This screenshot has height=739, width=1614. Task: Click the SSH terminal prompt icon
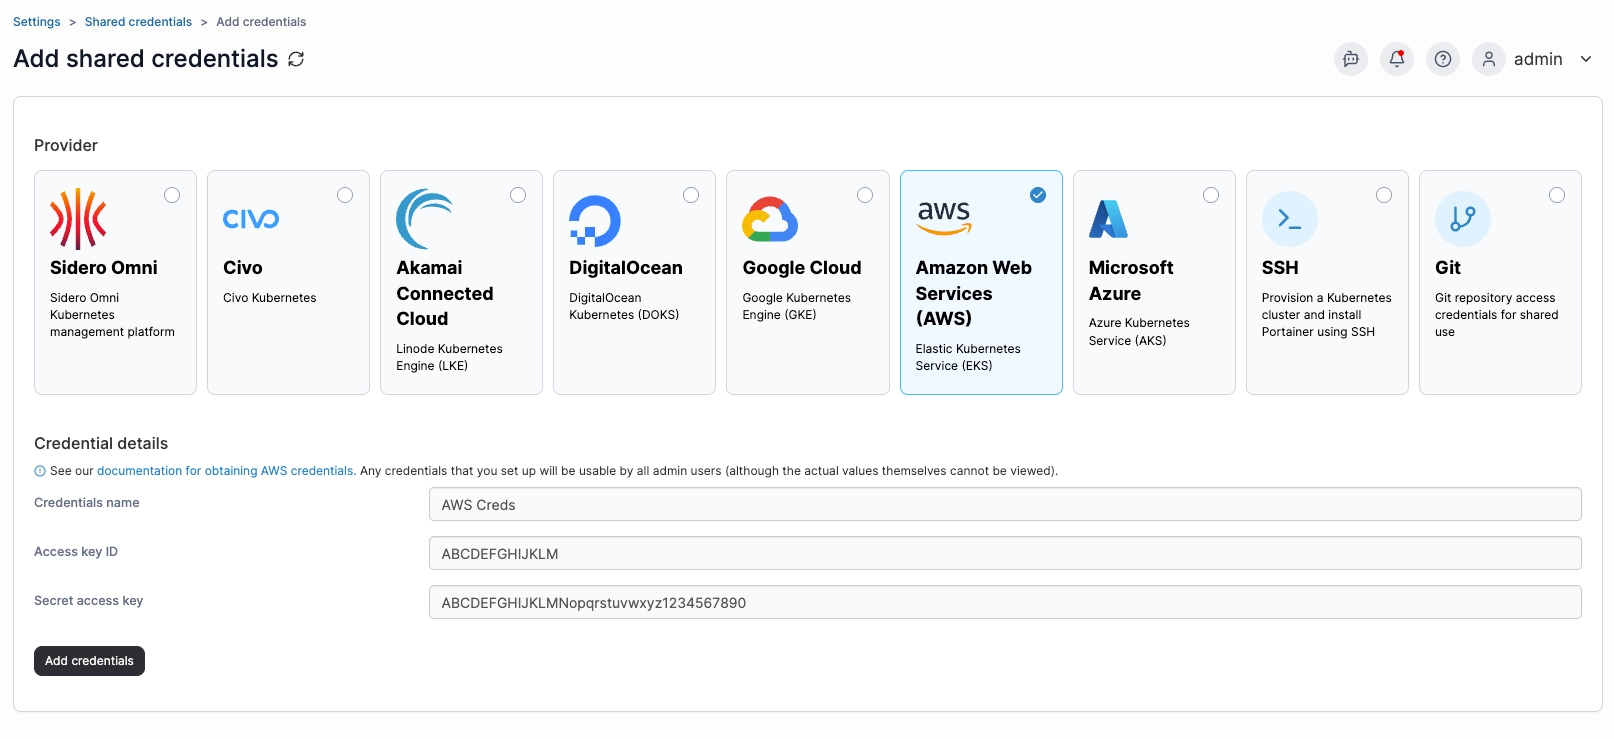pos(1289,219)
